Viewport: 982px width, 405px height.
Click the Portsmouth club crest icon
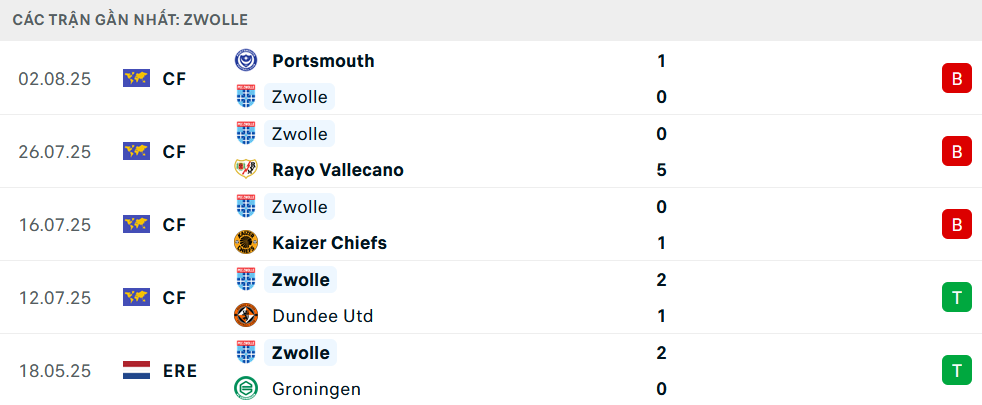245,61
